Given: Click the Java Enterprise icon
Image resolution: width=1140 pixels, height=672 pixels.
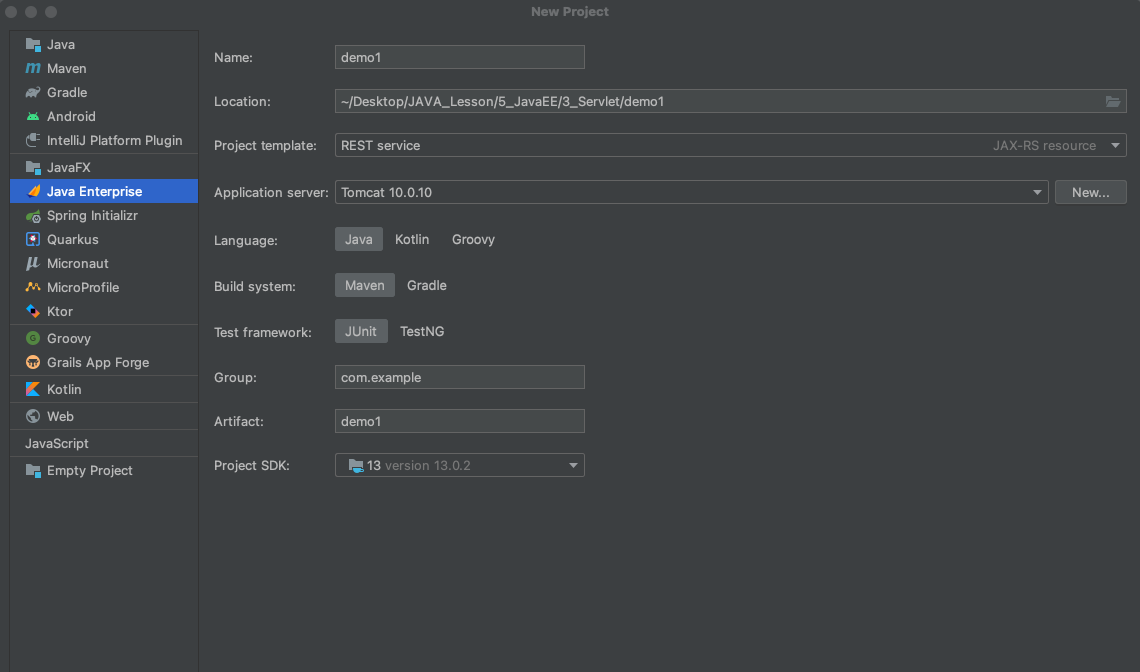Looking at the screenshot, I should [33, 191].
